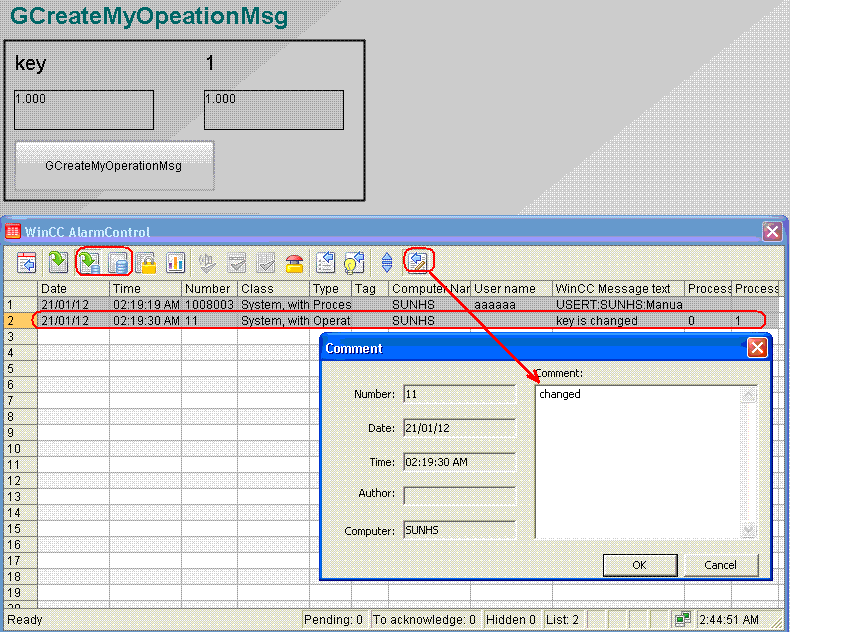This screenshot has height=632, width=851.
Task: Click the Computer field showing SUNHS
Action: (x=459, y=530)
